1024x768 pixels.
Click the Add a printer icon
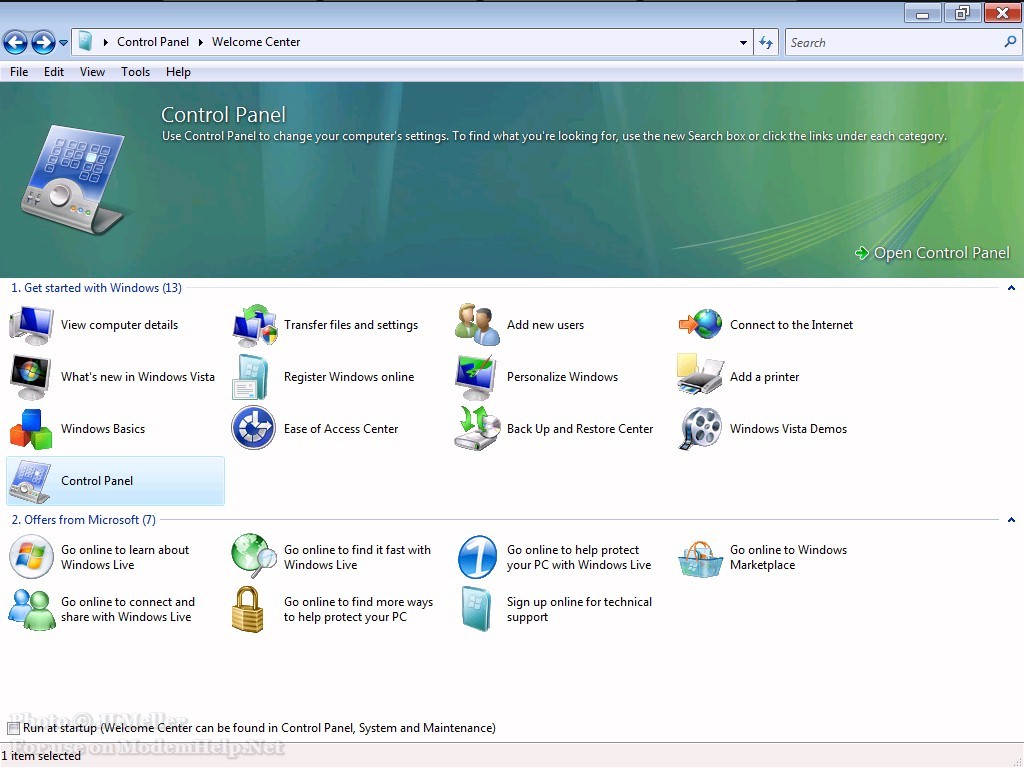click(700, 374)
